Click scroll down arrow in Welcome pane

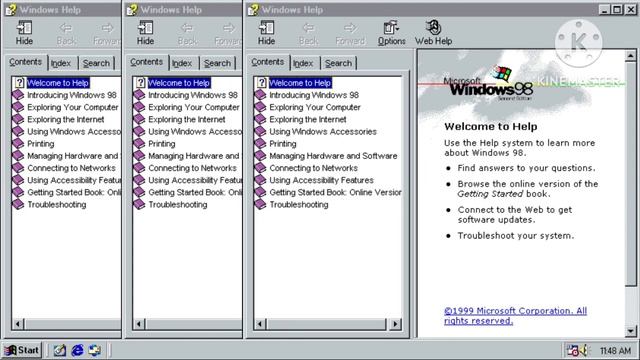[x=631, y=331]
